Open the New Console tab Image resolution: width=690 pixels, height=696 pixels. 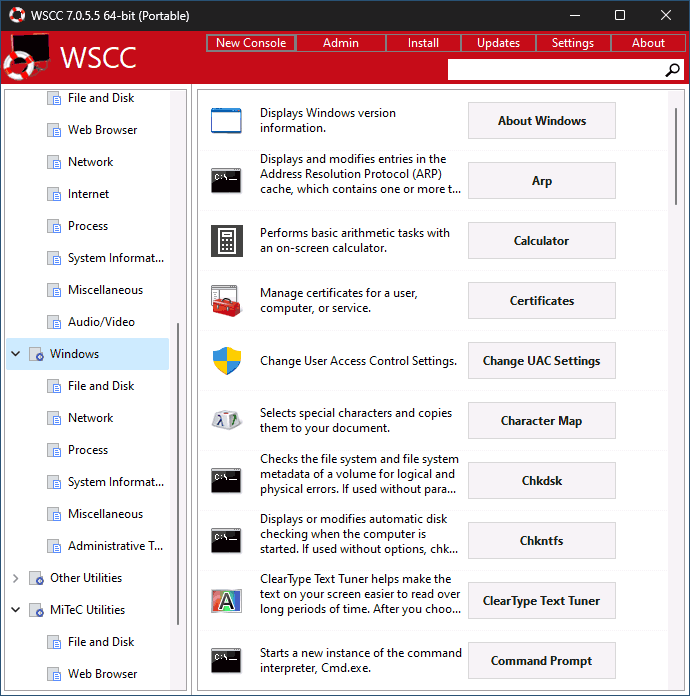tap(251, 43)
